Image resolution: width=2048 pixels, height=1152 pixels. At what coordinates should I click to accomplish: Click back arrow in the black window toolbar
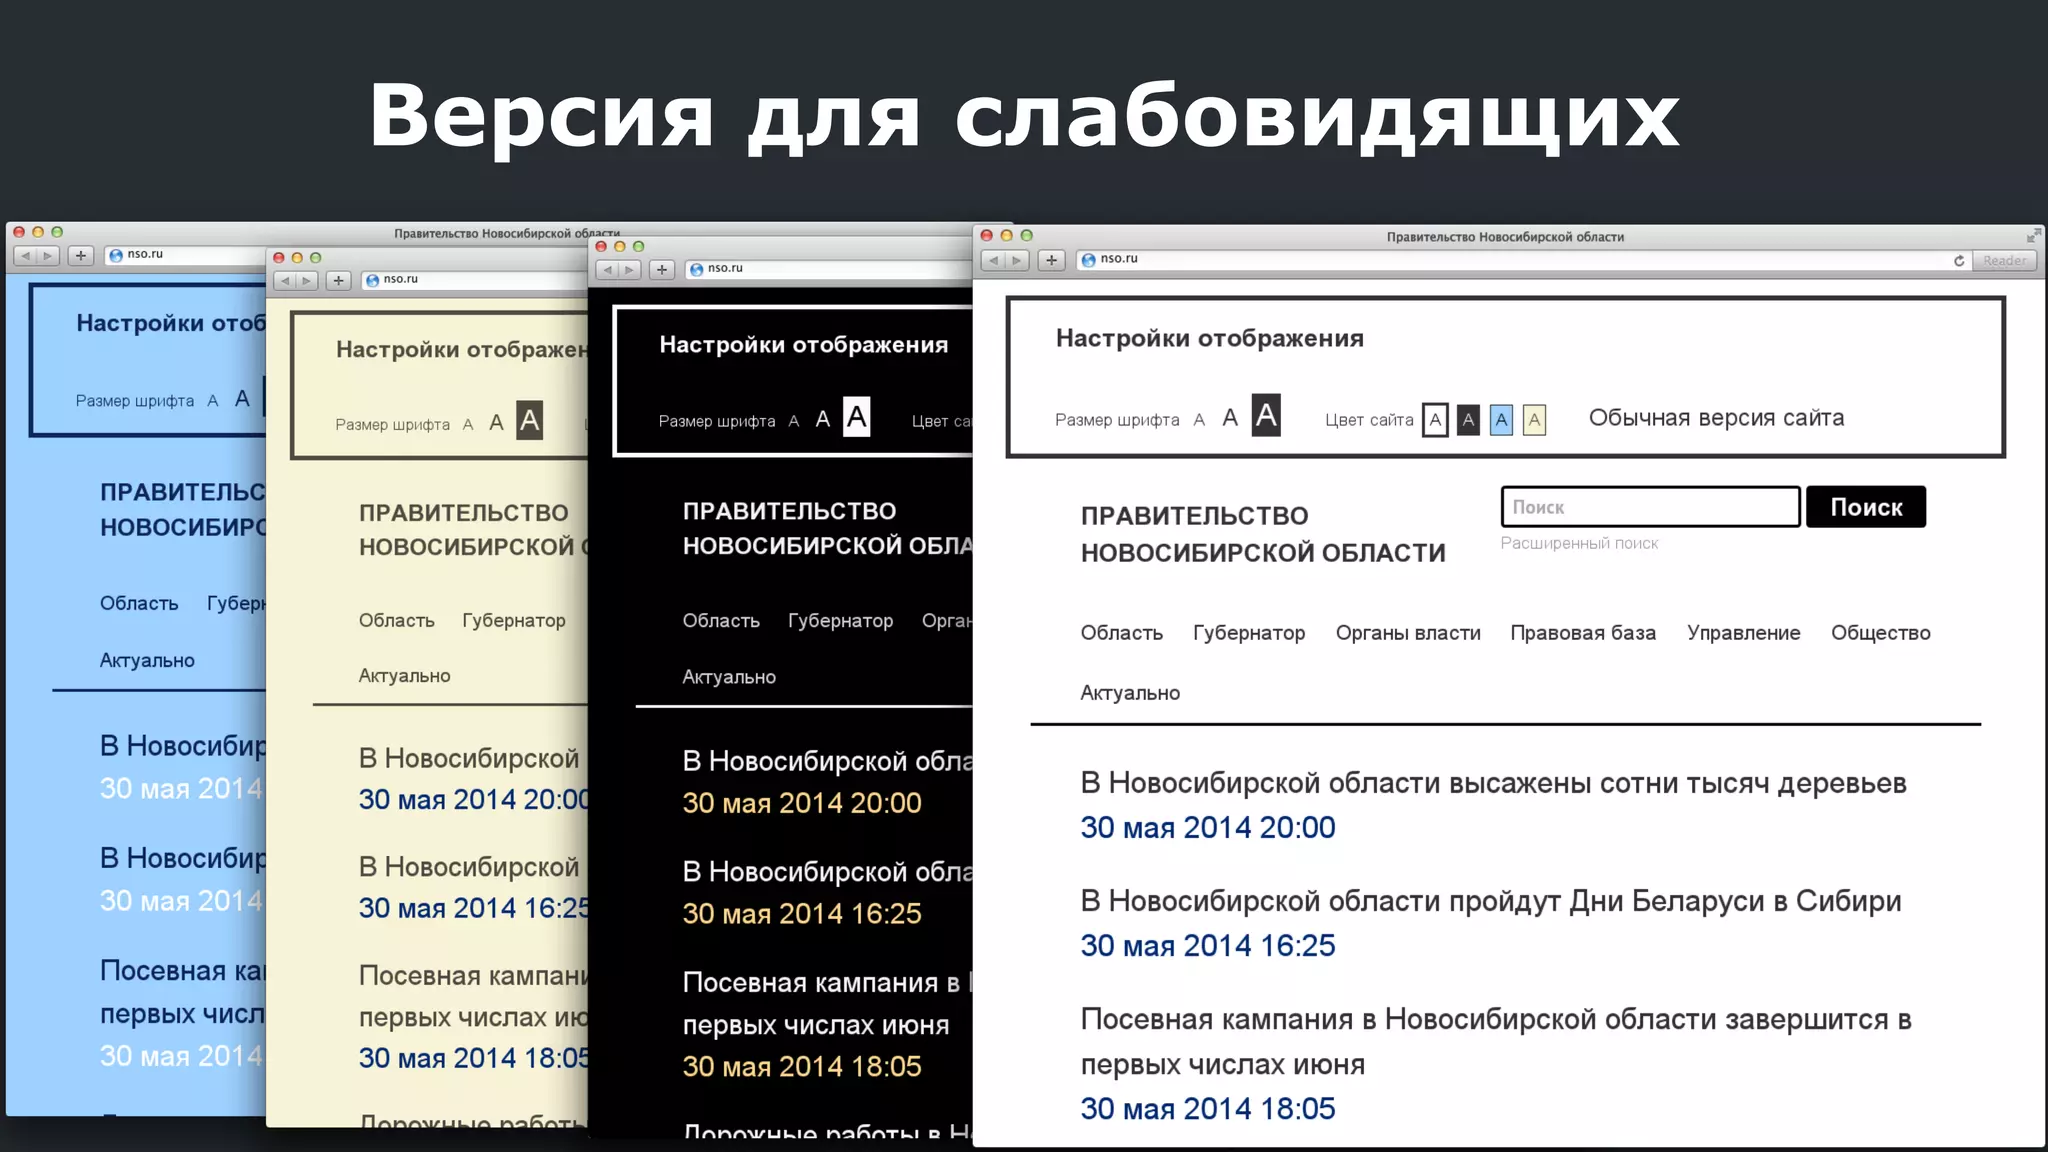(608, 270)
